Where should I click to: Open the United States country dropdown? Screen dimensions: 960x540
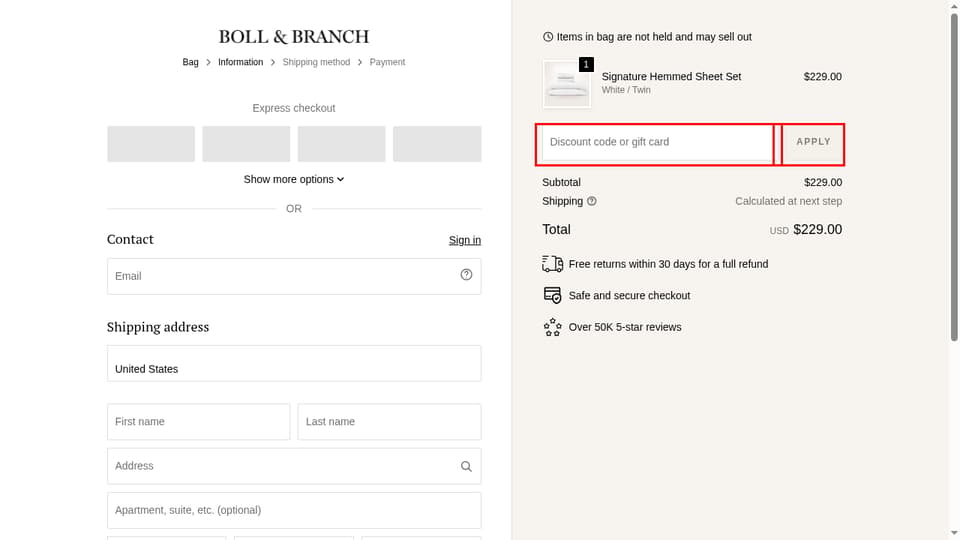(x=294, y=363)
